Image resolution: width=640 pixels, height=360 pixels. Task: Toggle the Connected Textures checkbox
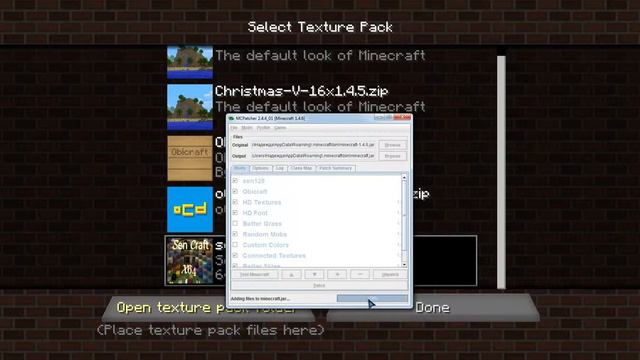(x=235, y=255)
